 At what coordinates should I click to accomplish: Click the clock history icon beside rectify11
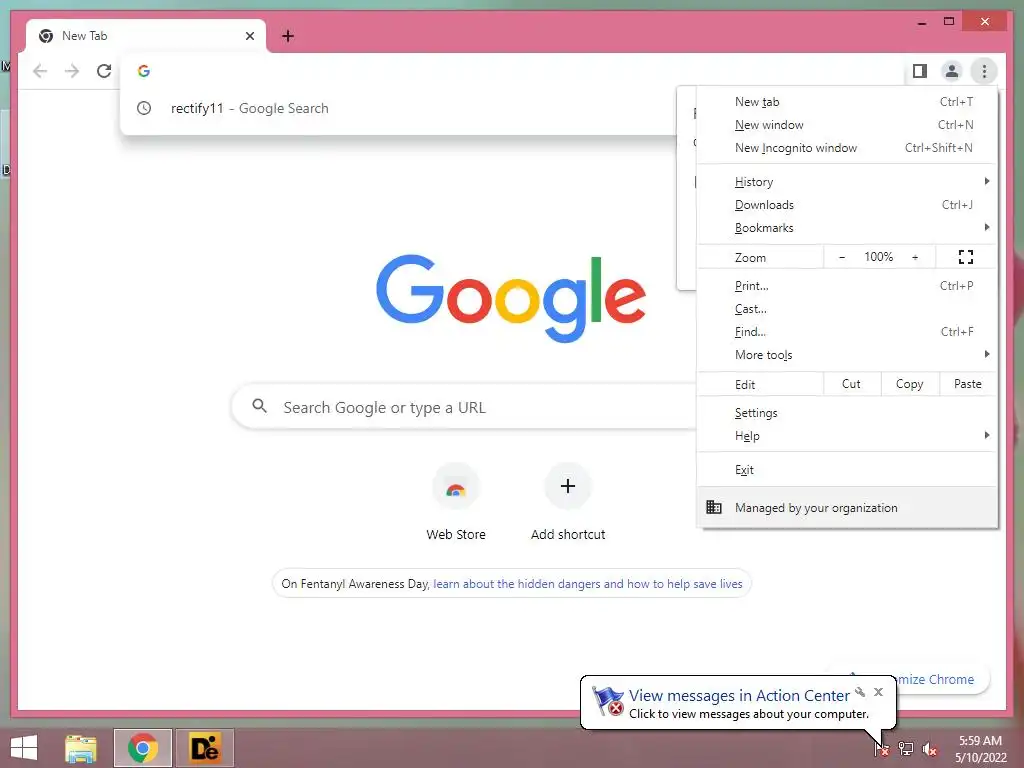tap(144, 108)
